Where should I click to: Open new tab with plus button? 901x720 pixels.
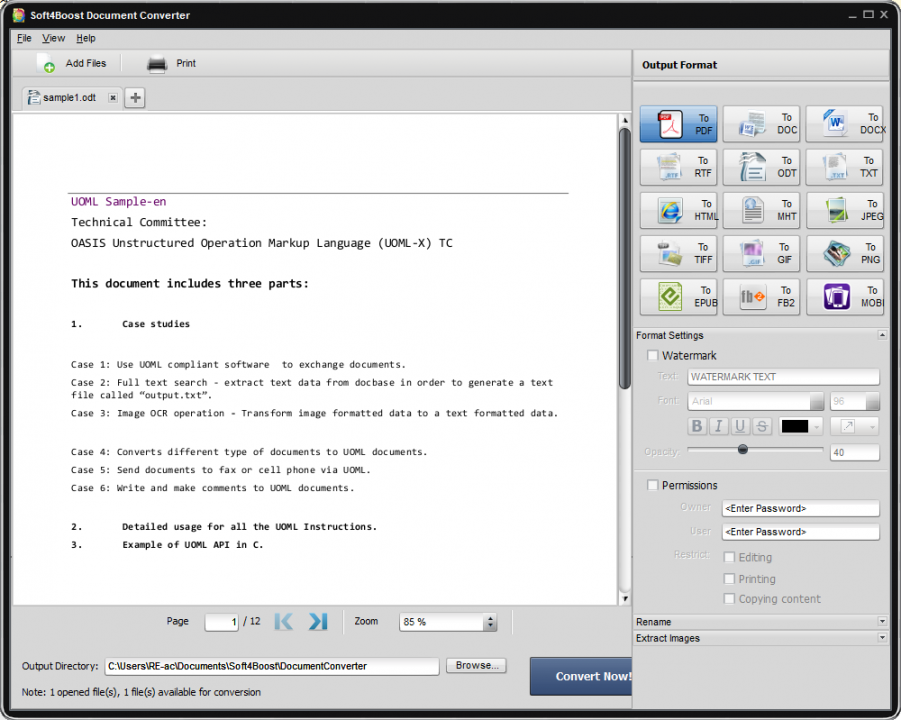[135, 98]
